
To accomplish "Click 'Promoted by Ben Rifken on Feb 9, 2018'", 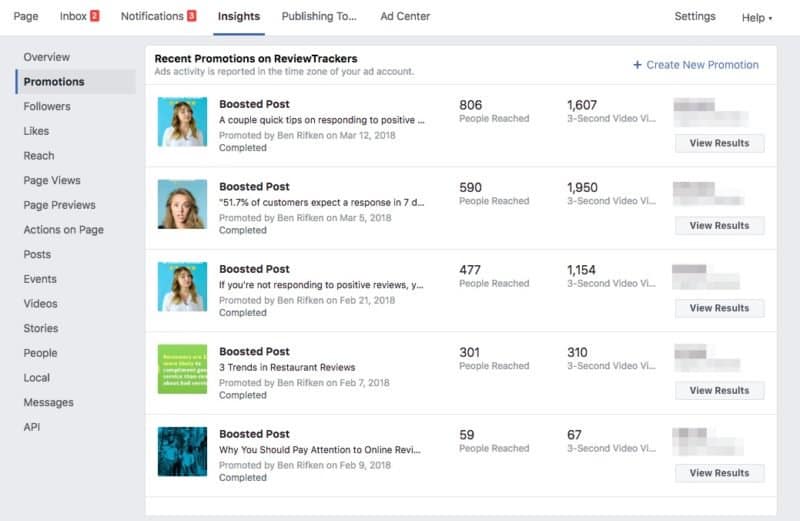I will (x=305, y=465).
